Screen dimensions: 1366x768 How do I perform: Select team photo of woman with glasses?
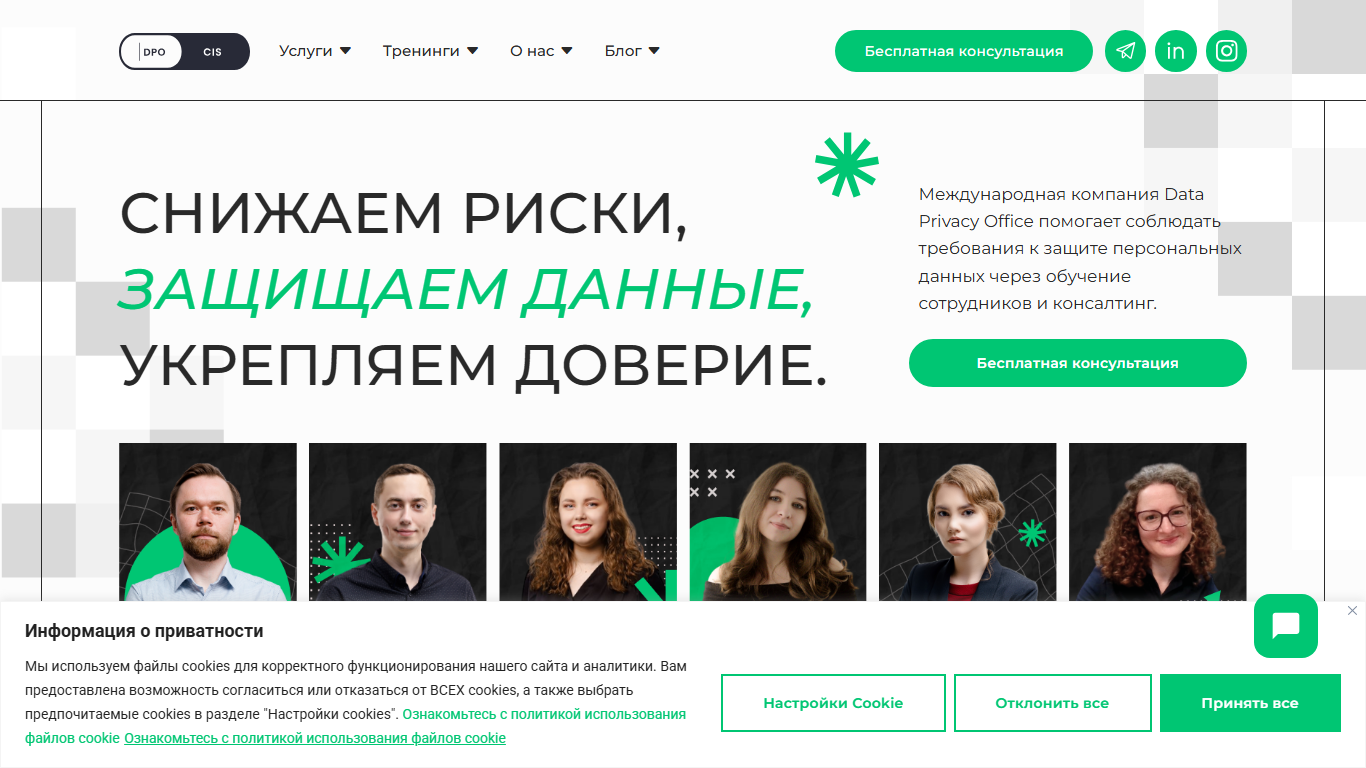tap(1158, 522)
